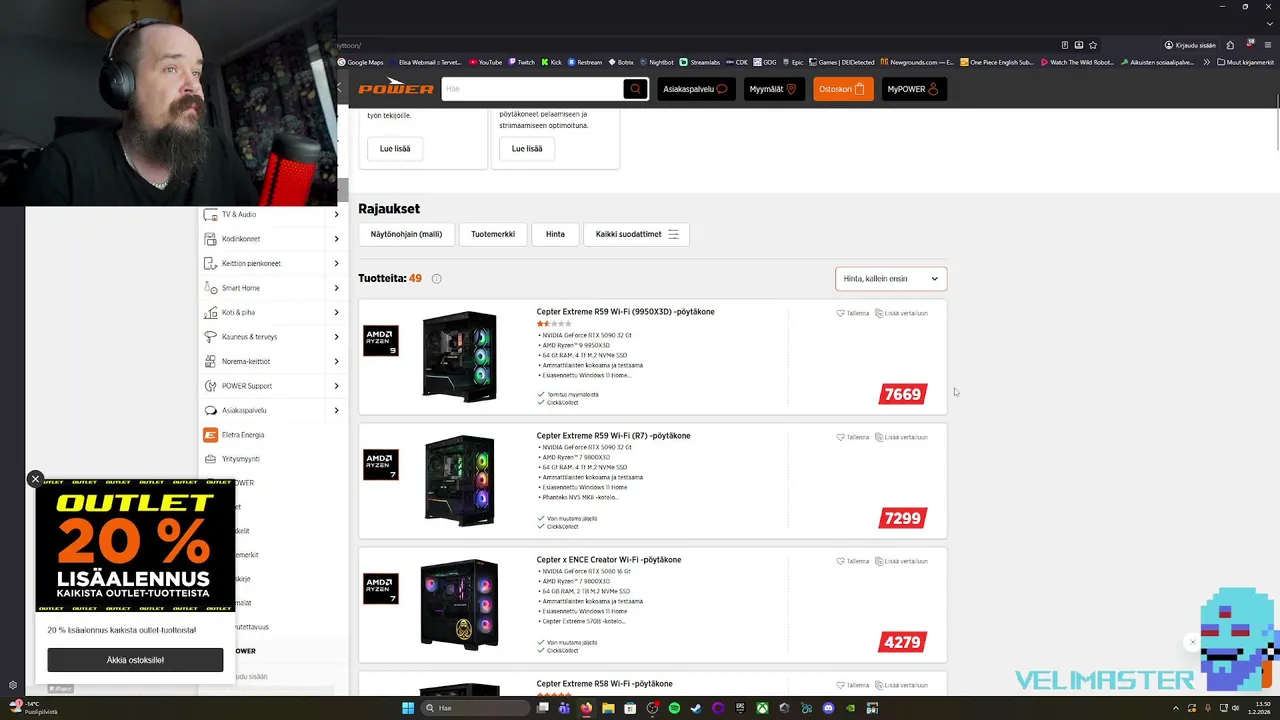Screen dimensions: 1280x720
Task: Open the Tuotemerkki filter
Action: (493, 234)
